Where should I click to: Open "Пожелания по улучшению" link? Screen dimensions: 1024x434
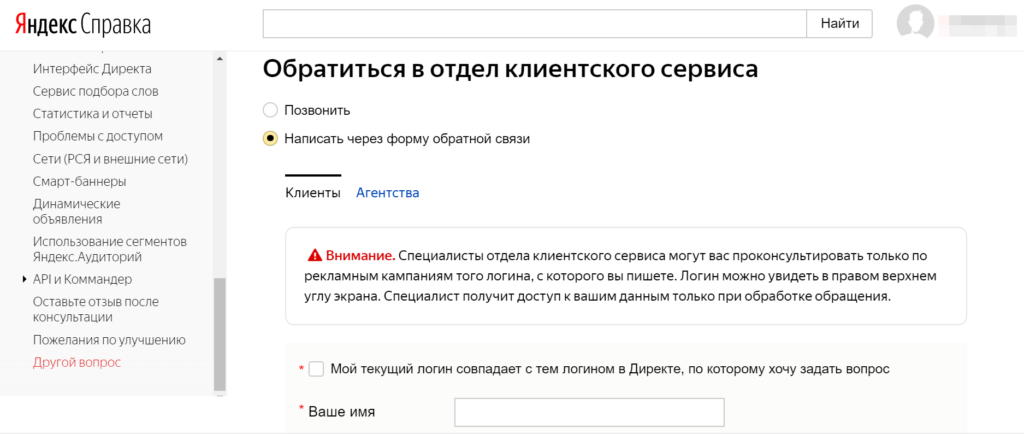[x=109, y=340]
